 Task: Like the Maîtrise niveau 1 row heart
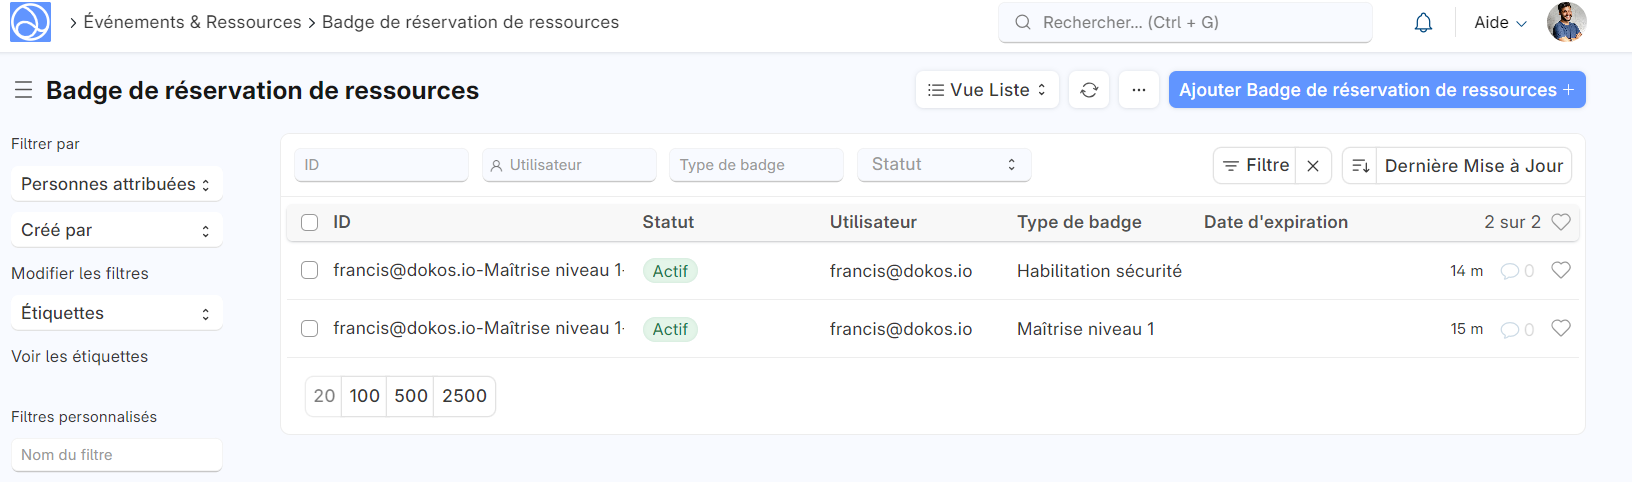[1561, 329]
